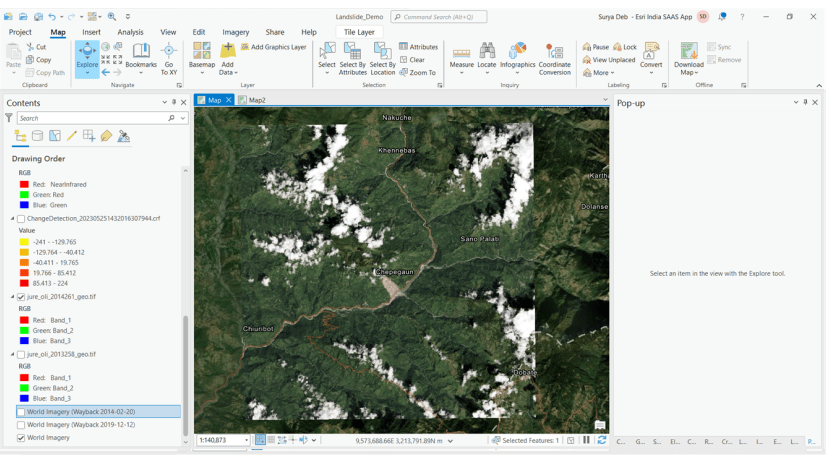
Task: Click the Measure tool
Action: 461,56
